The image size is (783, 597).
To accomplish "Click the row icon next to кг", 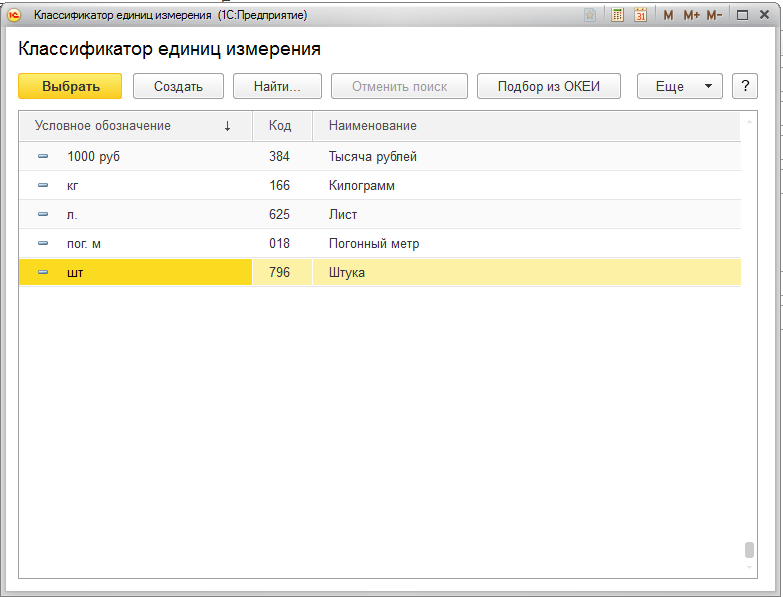I will coord(43,186).
